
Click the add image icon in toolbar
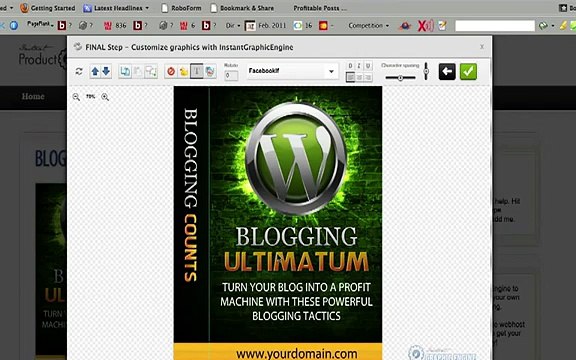[210, 71]
